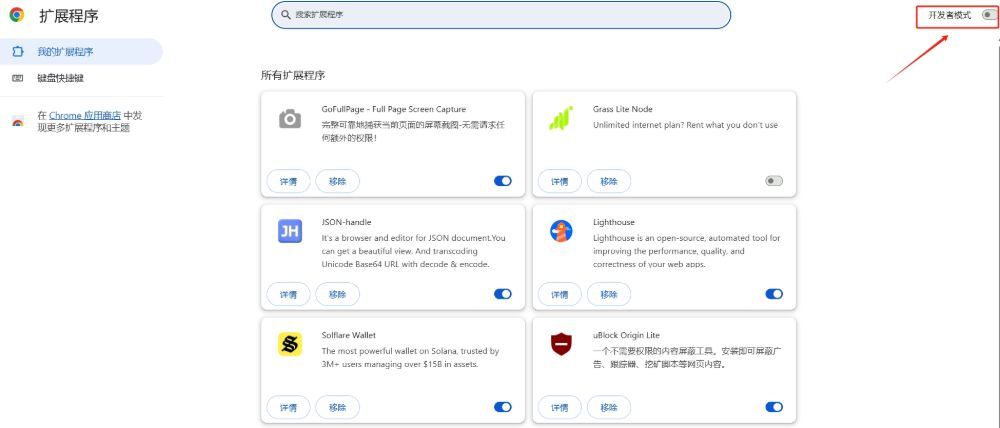Click the JSON-handle title text
The height and width of the screenshot is (428, 1000).
click(346, 222)
